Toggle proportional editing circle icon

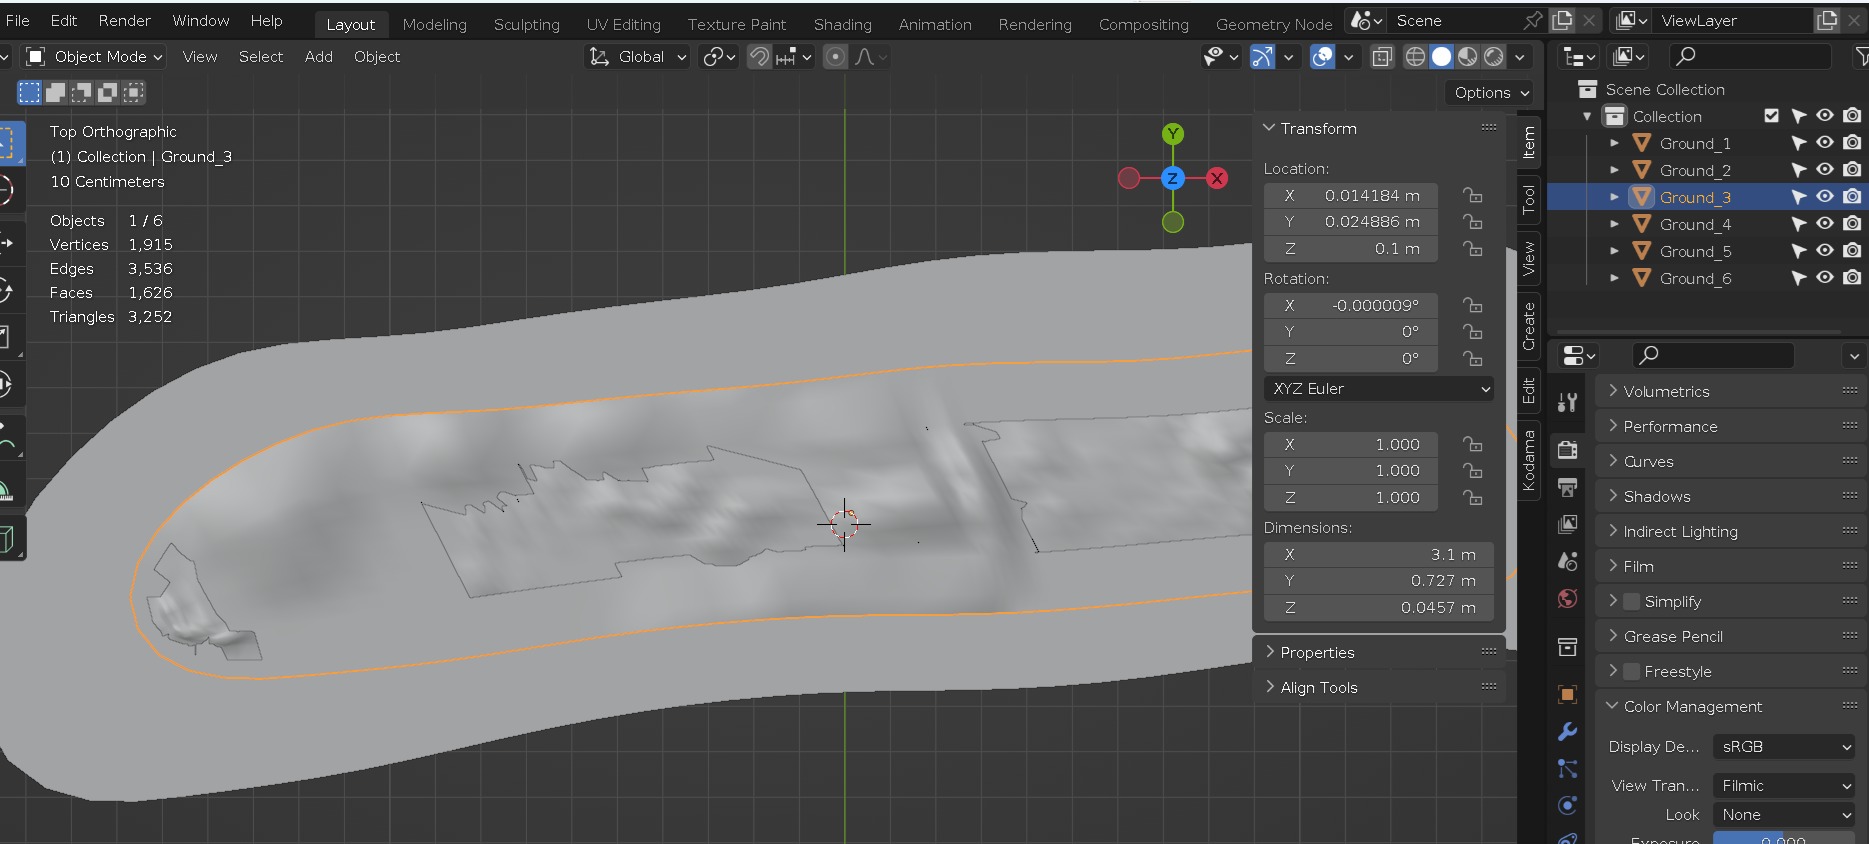(x=836, y=57)
